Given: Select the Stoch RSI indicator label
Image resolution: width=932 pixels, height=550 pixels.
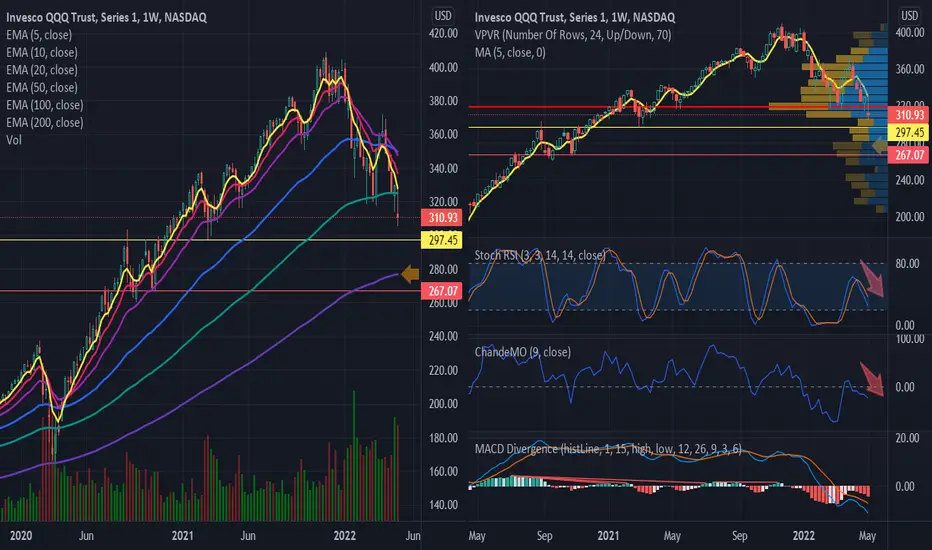Looking at the screenshot, I should [540, 255].
